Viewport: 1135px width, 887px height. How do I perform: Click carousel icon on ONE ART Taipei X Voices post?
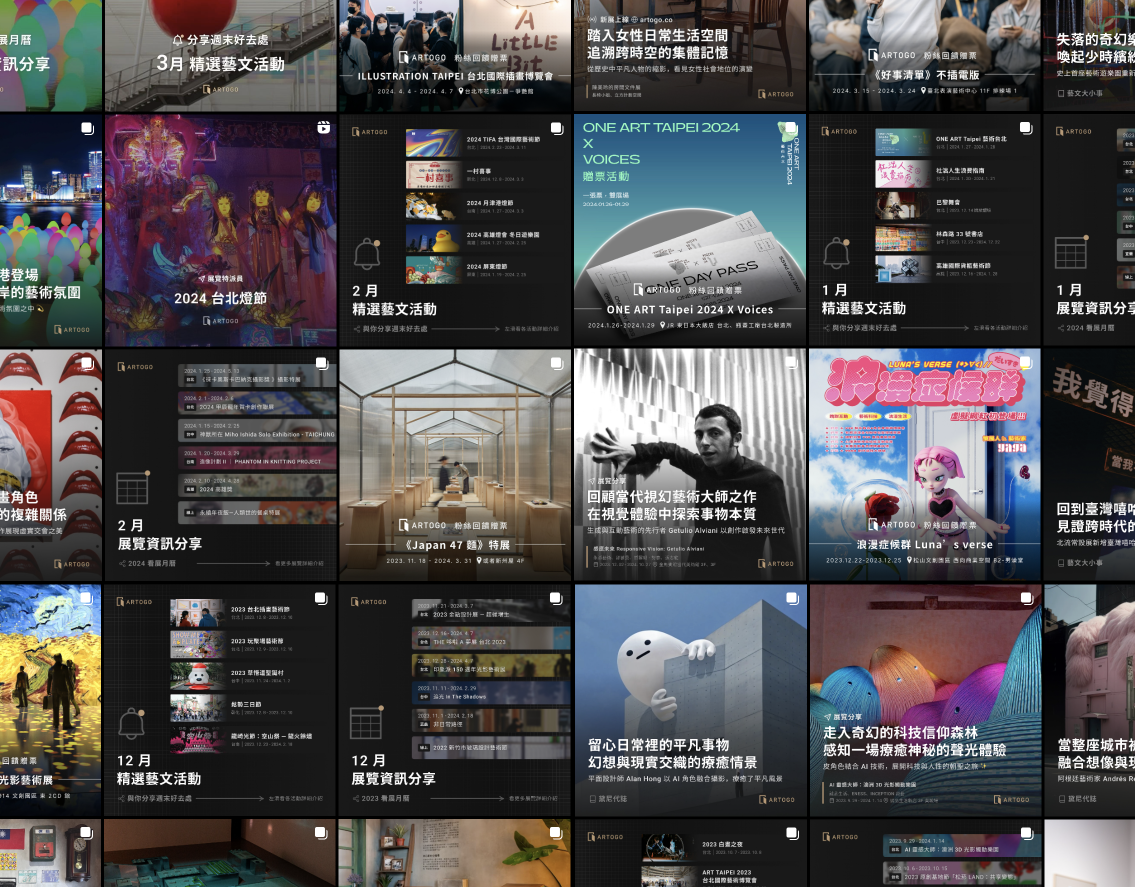coord(791,128)
